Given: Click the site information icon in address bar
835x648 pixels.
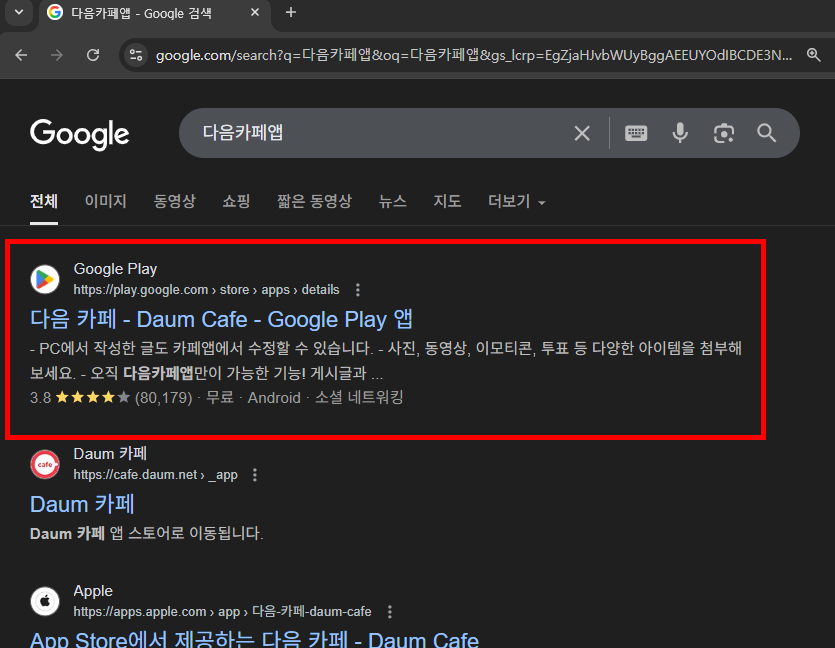Looking at the screenshot, I should pyautogui.click(x=135, y=56).
